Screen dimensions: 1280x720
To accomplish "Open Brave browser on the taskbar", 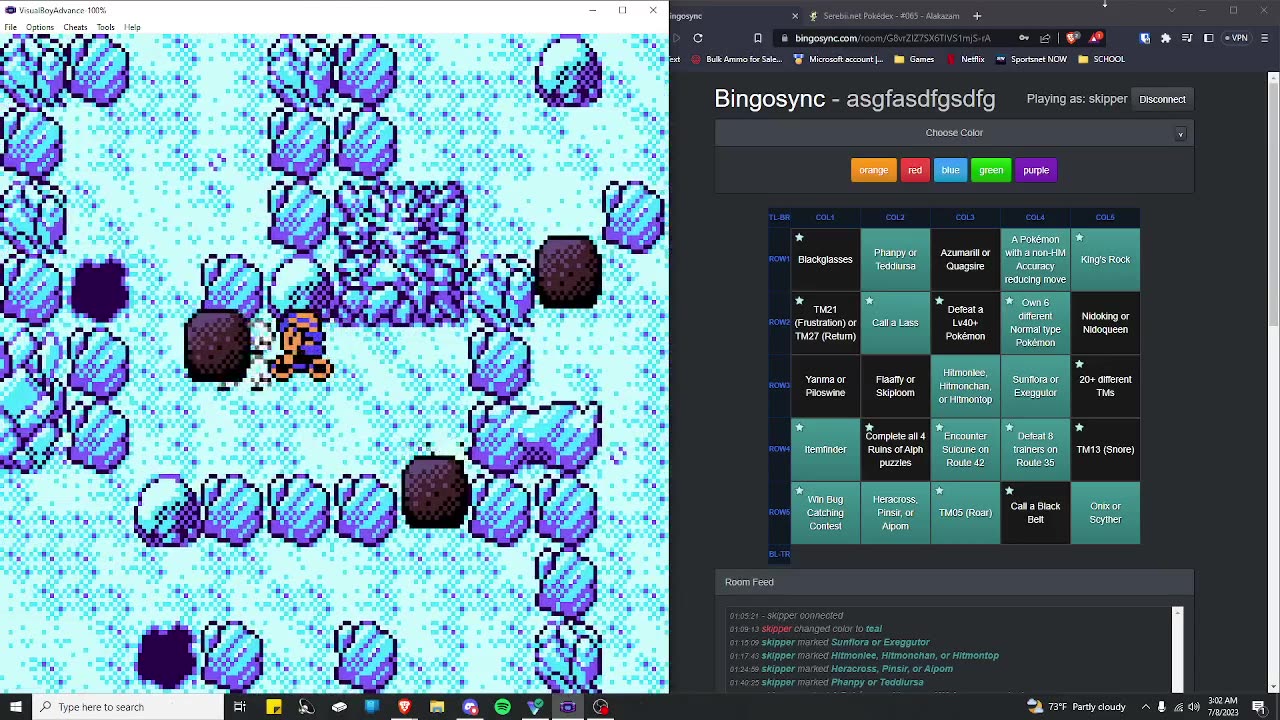I will 404,707.
